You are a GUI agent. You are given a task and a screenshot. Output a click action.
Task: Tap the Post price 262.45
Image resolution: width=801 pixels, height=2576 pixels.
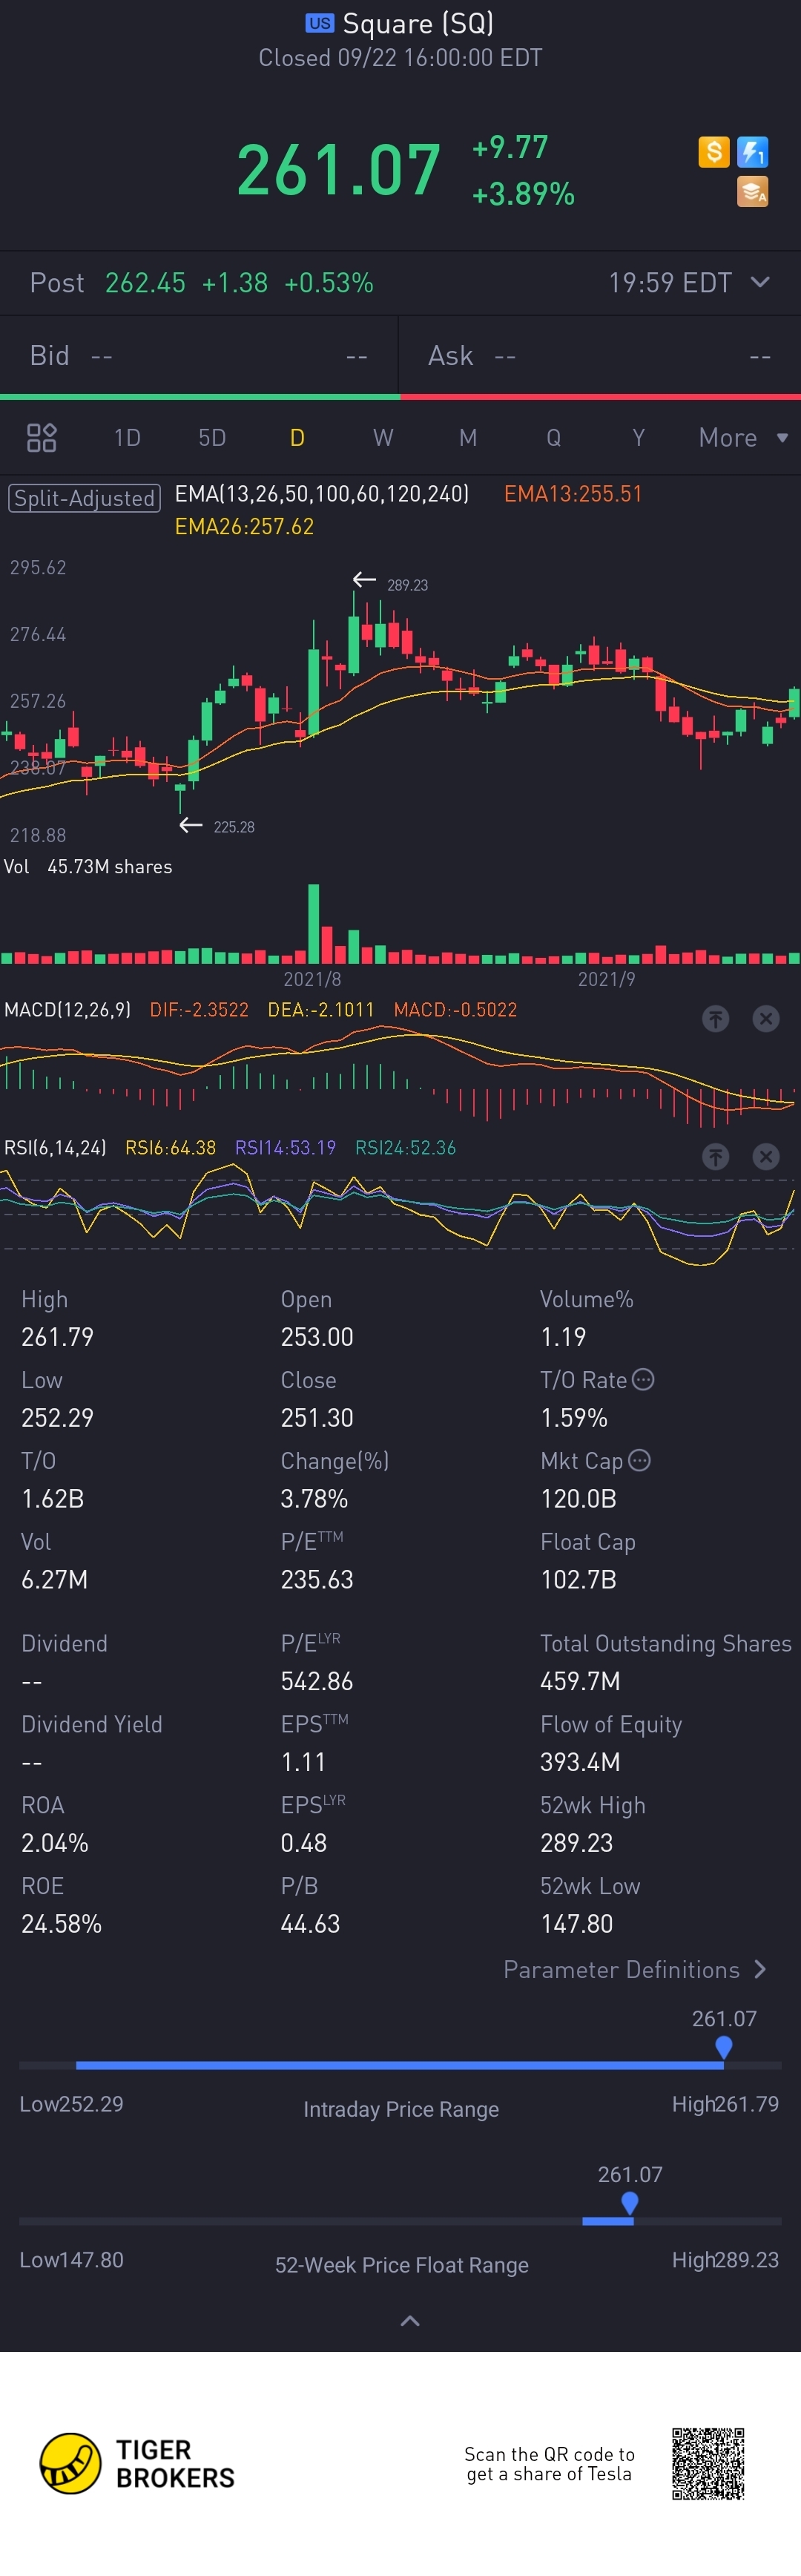click(145, 283)
